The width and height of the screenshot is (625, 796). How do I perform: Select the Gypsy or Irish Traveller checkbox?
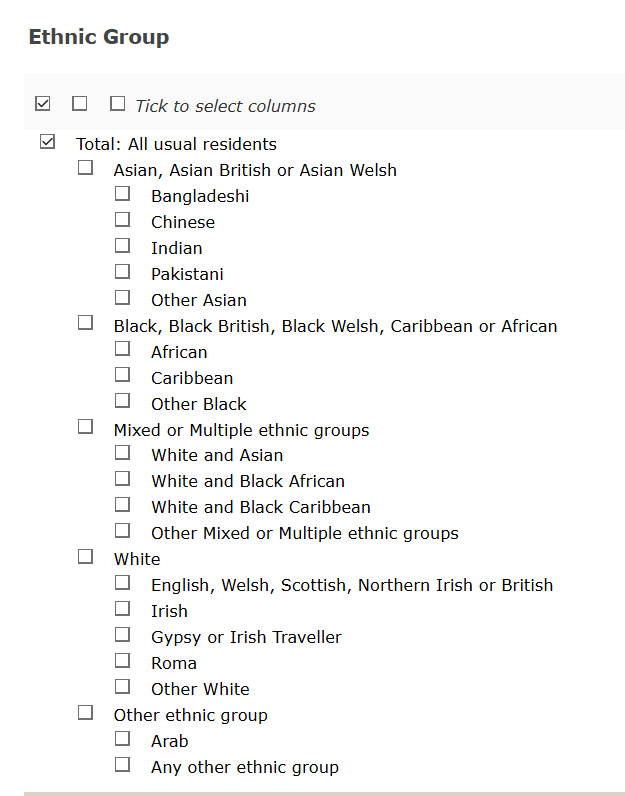122,635
